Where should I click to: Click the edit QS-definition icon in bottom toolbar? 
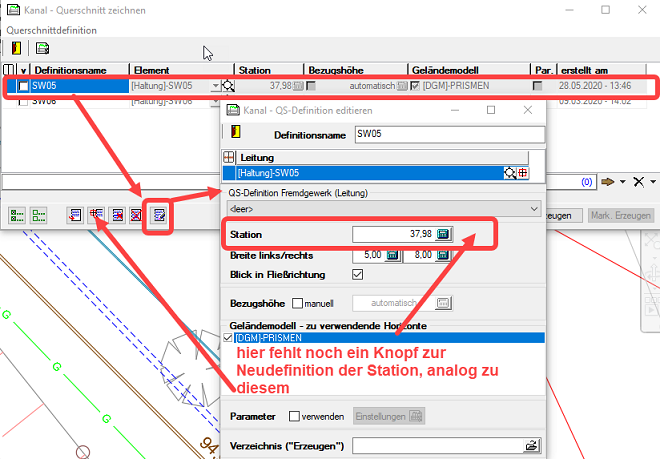(158, 214)
